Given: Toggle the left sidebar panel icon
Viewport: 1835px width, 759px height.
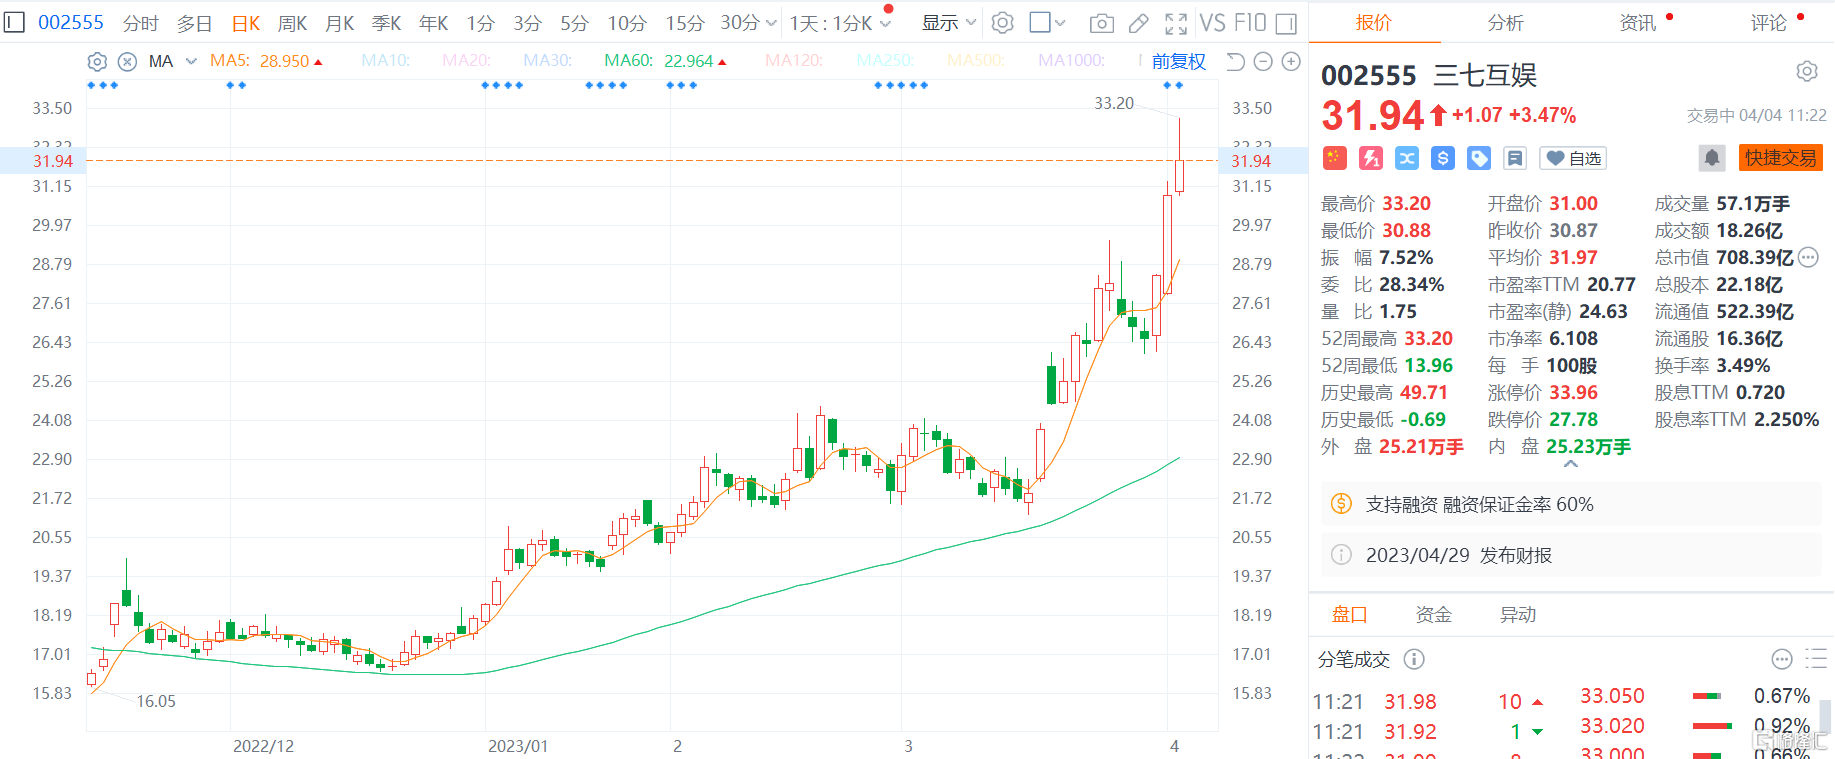Looking at the screenshot, I should tap(14, 21).
